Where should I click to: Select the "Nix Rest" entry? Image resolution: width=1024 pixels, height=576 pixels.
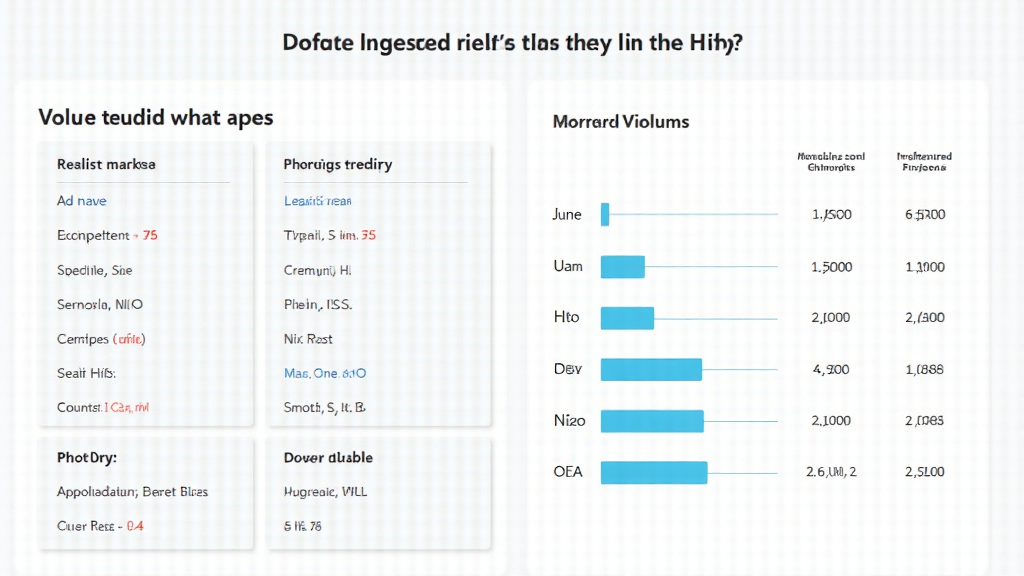click(308, 339)
